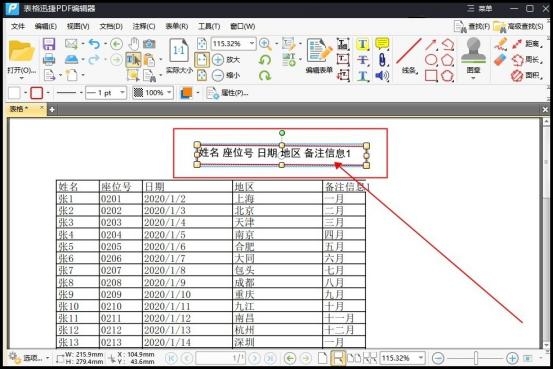This screenshot has height=369, width=553.
Task: Click the white fill color swatch
Action: pos(14,93)
